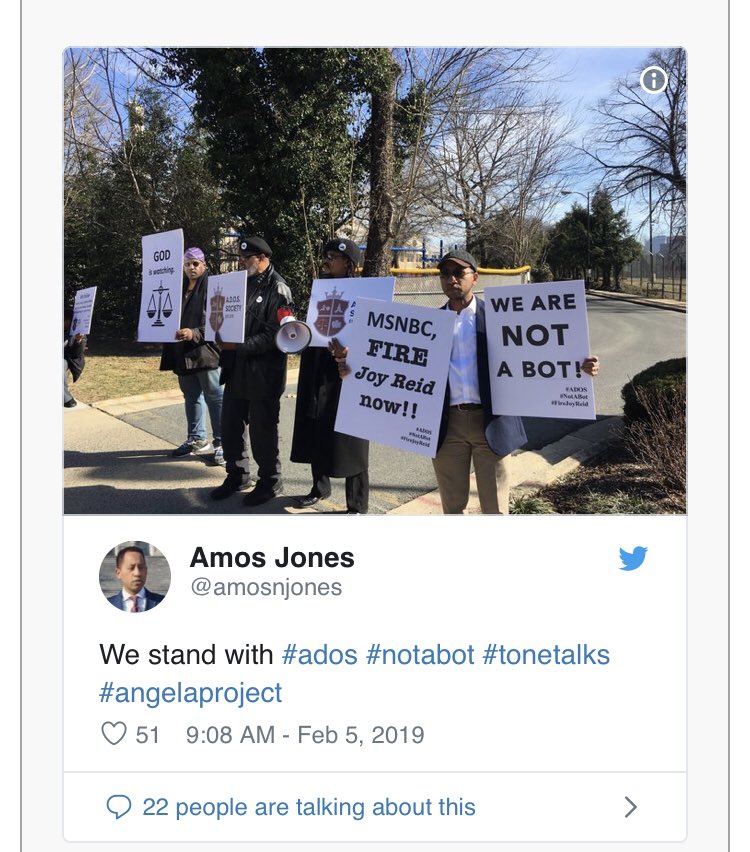Open the #notabot hashtag
750x852 pixels.
420,654
